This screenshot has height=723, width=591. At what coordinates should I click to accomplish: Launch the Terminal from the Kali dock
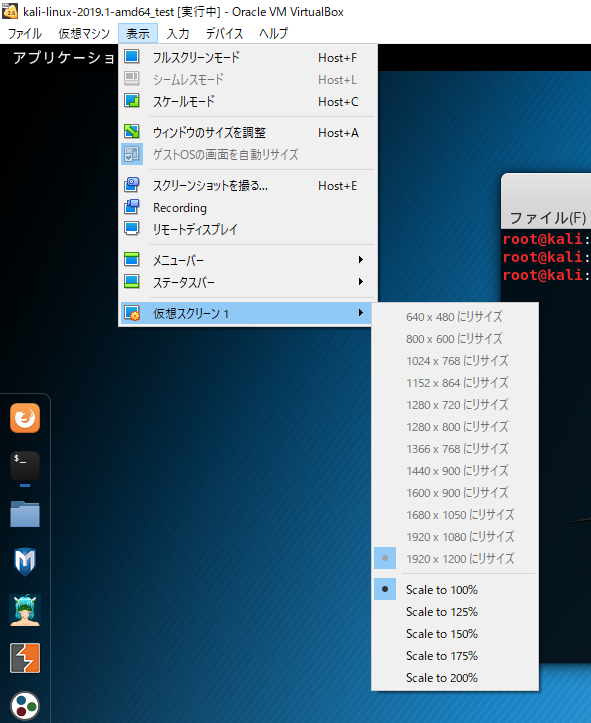click(x=25, y=466)
